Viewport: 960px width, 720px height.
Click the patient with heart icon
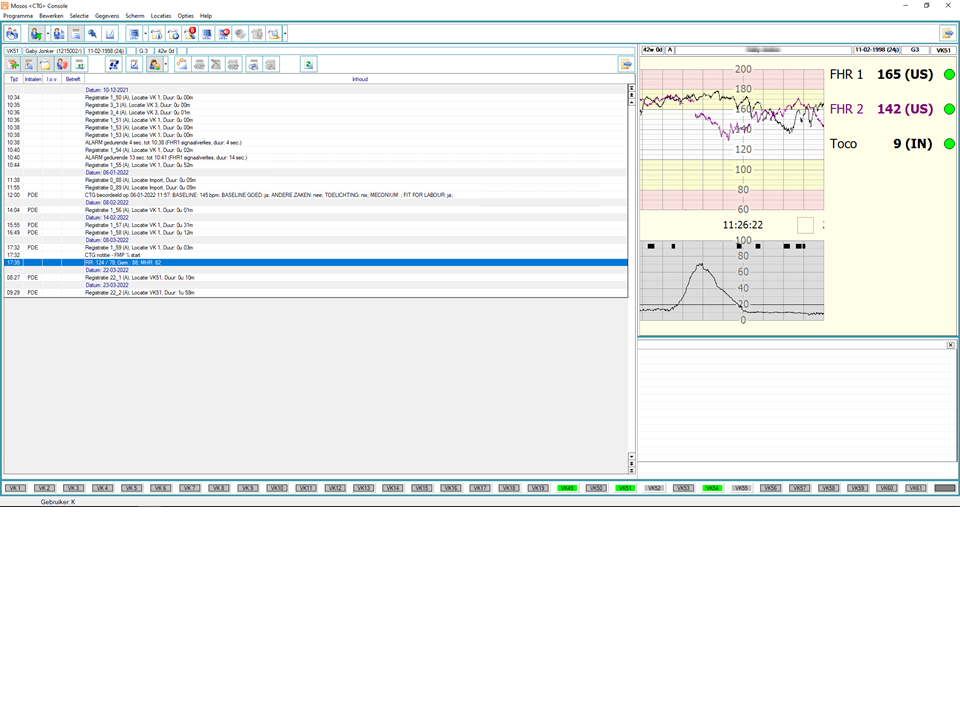[62, 64]
